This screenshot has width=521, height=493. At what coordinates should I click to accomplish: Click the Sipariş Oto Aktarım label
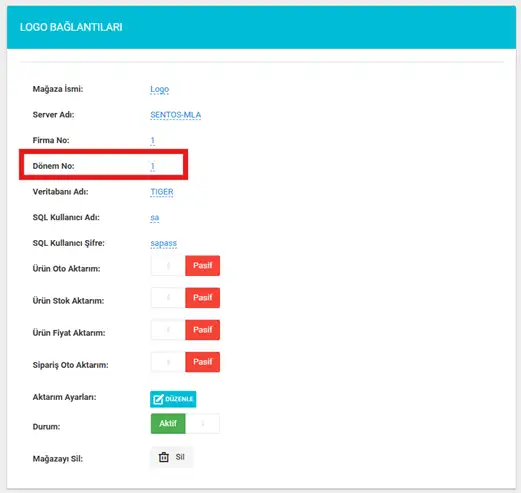[x=70, y=365]
